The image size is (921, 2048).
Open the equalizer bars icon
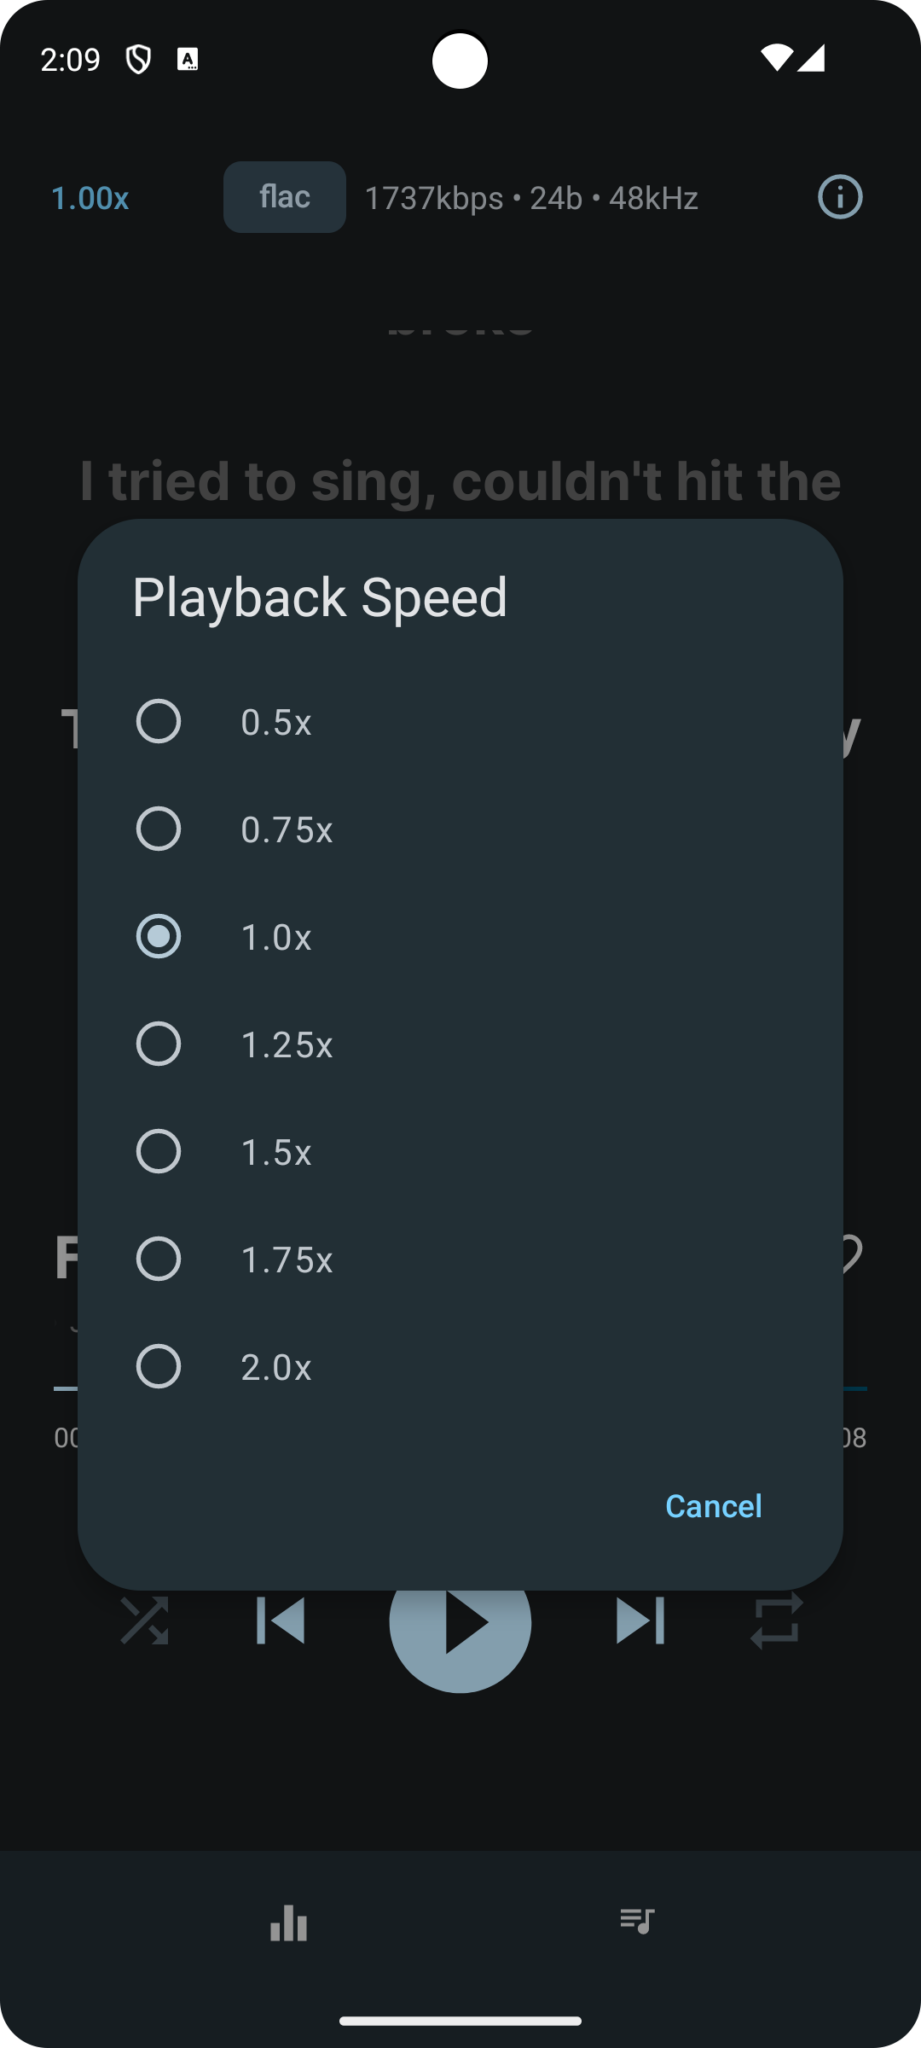tap(289, 1922)
